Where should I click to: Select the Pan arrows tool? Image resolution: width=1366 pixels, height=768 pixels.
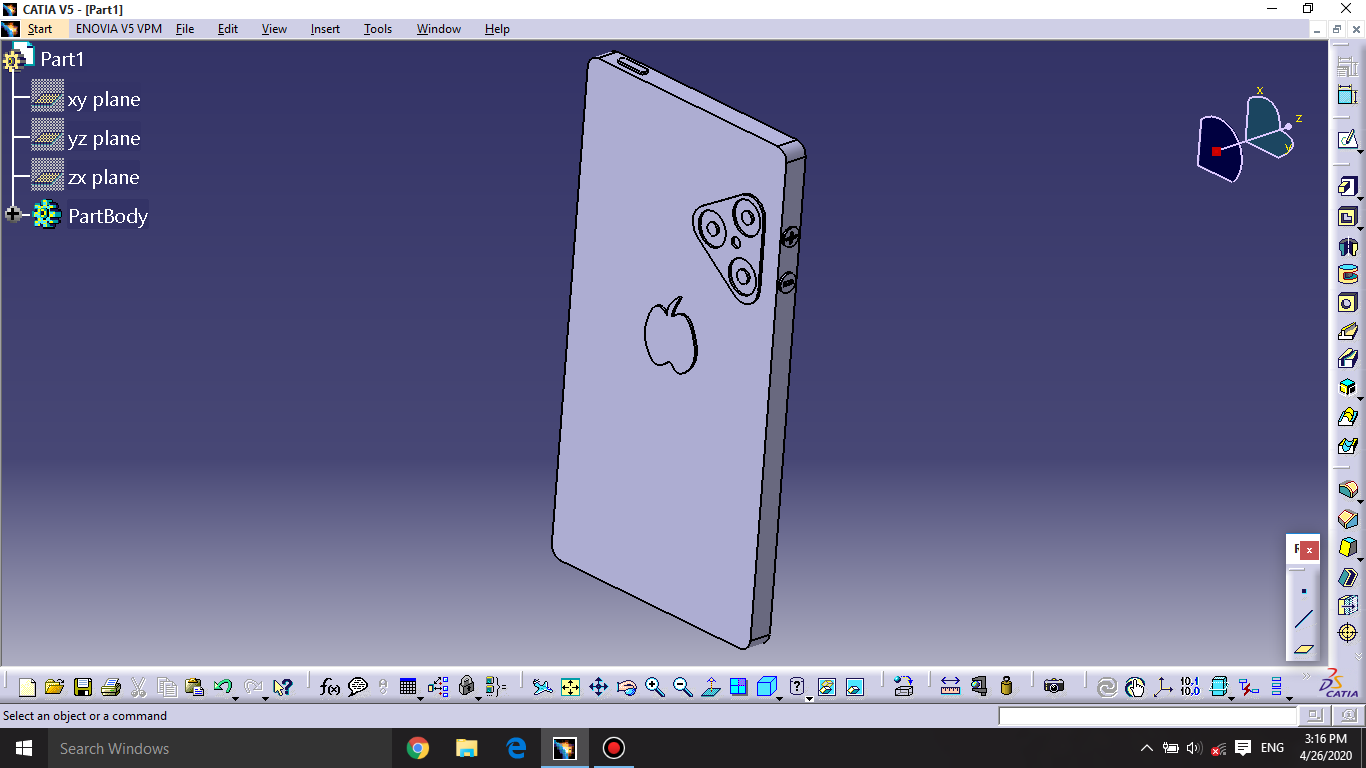click(x=598, y=687)
